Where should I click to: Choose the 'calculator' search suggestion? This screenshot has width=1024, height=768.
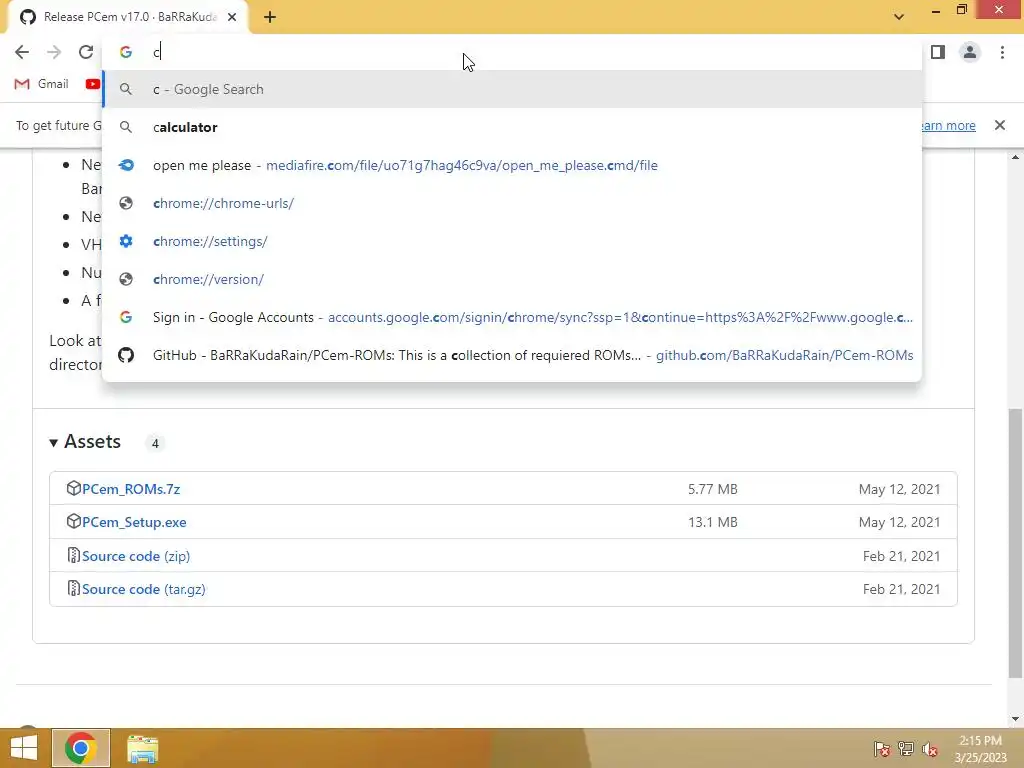[x=512, y=127]
